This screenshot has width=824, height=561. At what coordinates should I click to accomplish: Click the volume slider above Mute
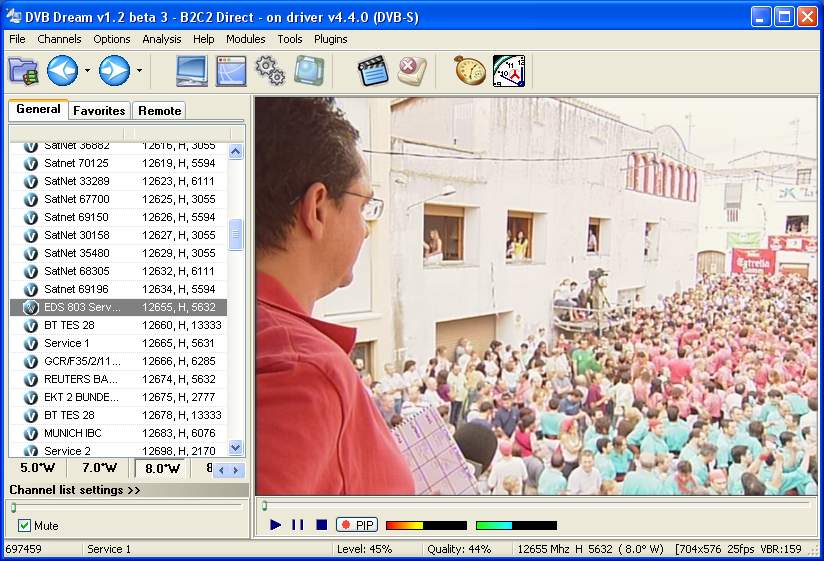pos(125,507)
